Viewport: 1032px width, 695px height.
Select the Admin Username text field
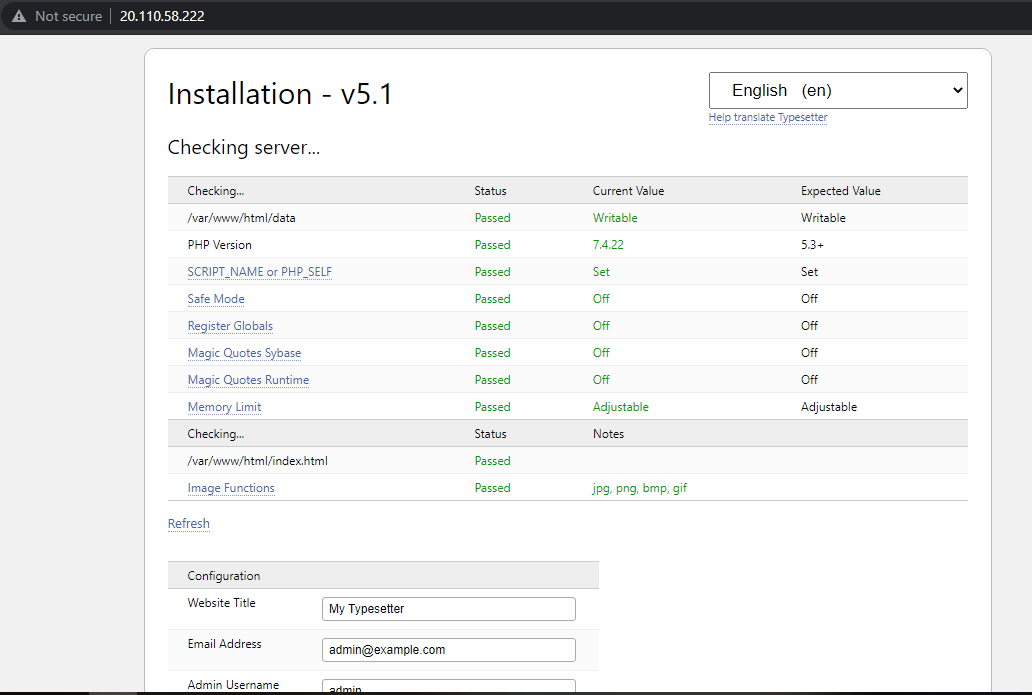pos(448,687)
